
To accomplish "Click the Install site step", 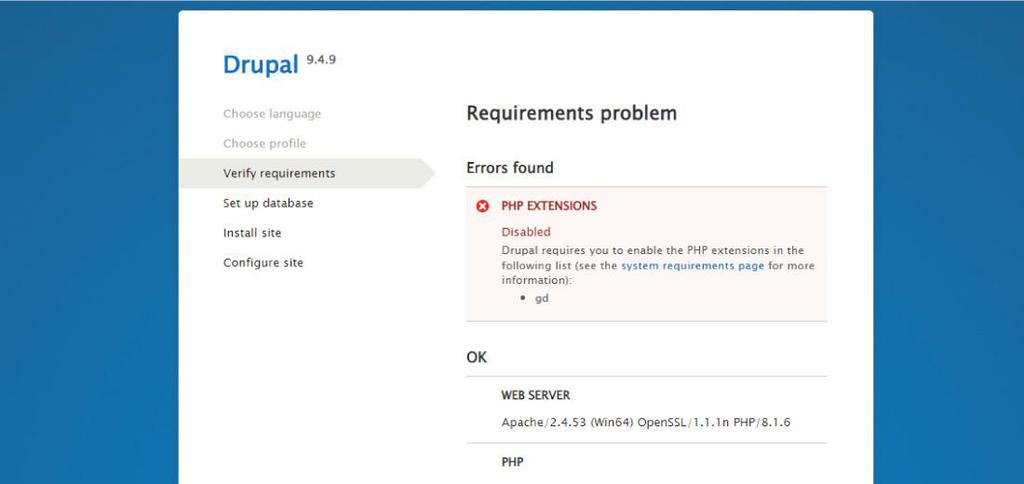I will click(x=252, y=233).
